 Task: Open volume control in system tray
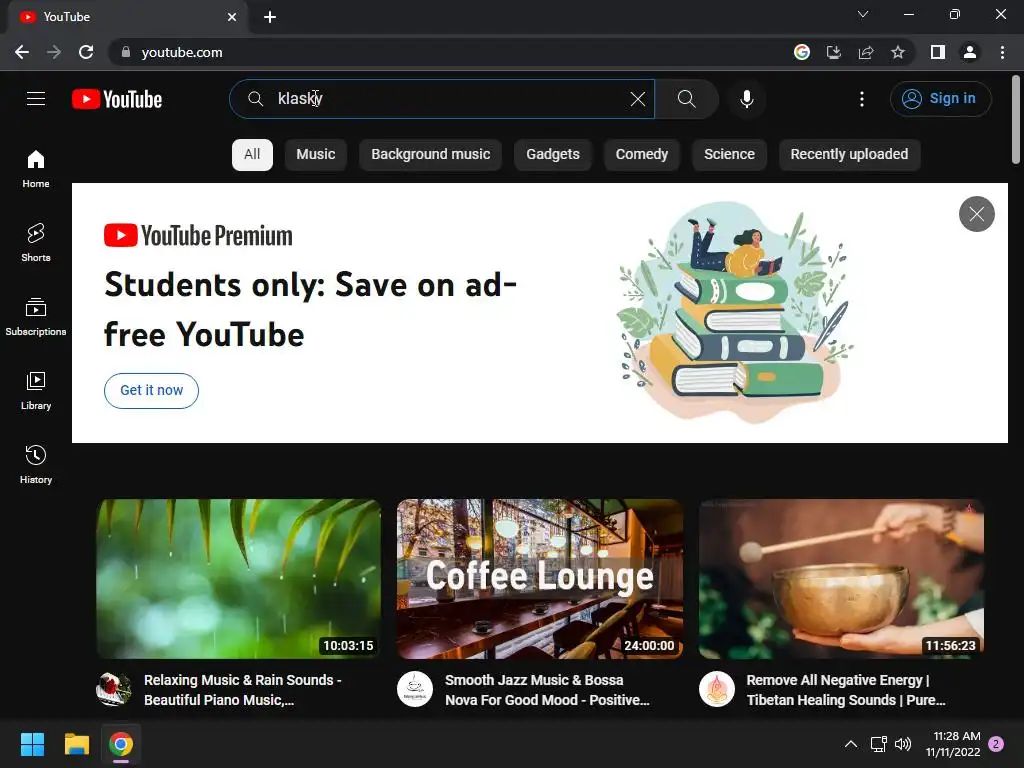[x=903, y=744]
